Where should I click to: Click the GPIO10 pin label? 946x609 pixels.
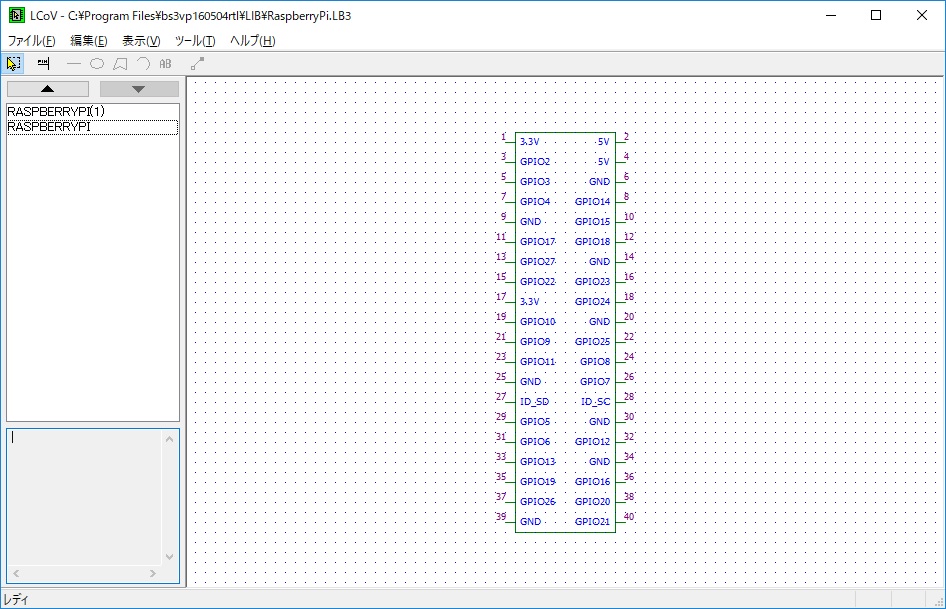tap(538, 322)
